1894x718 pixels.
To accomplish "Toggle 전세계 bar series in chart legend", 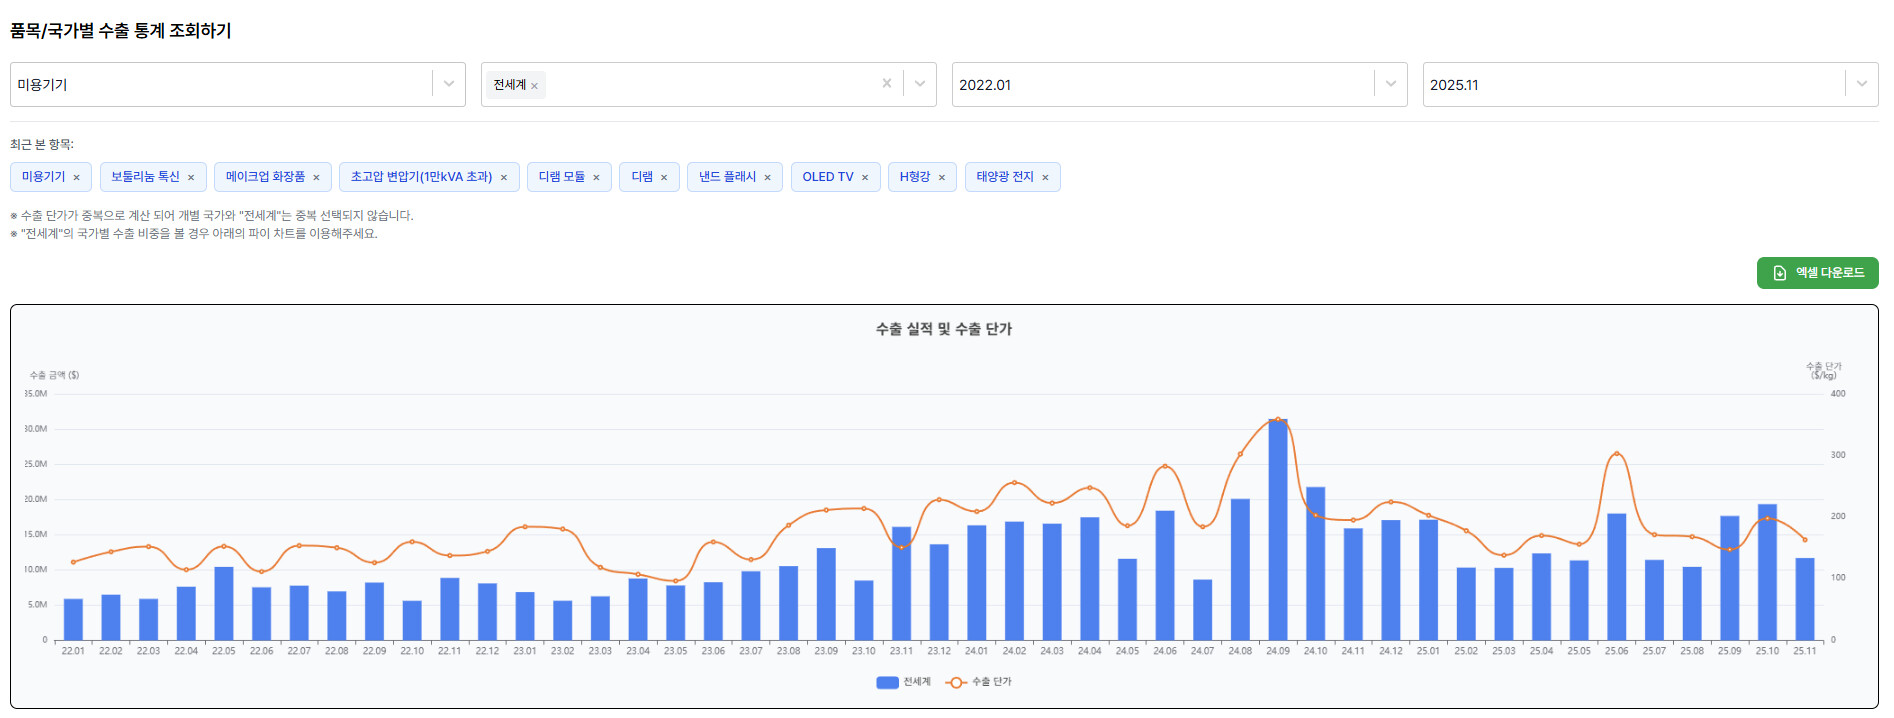I will (903, 682).
